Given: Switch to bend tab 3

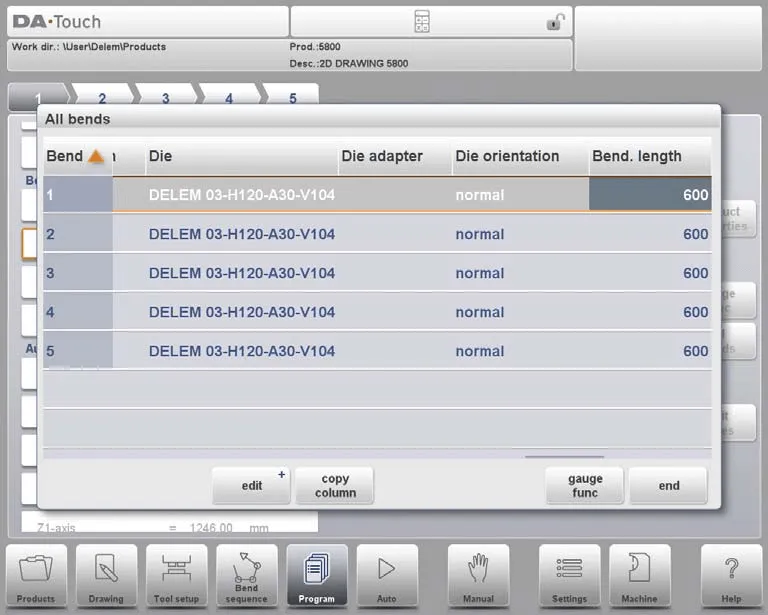Looking at the screenshot, I should coord(166,98).
